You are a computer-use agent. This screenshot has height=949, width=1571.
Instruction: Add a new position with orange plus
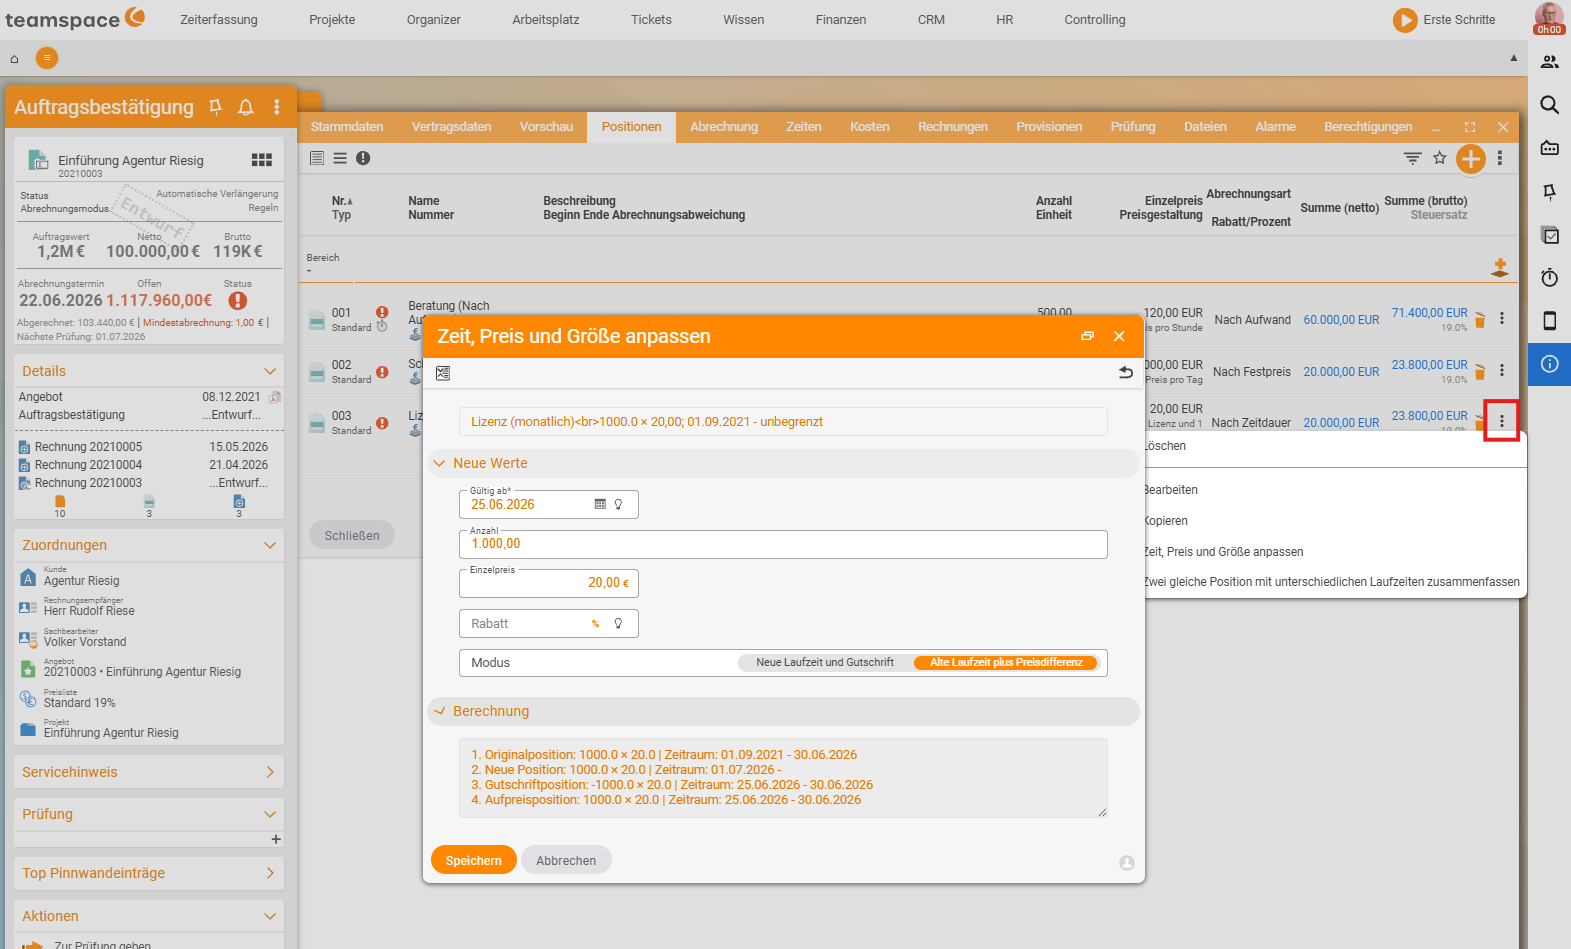coord(1471,158)
